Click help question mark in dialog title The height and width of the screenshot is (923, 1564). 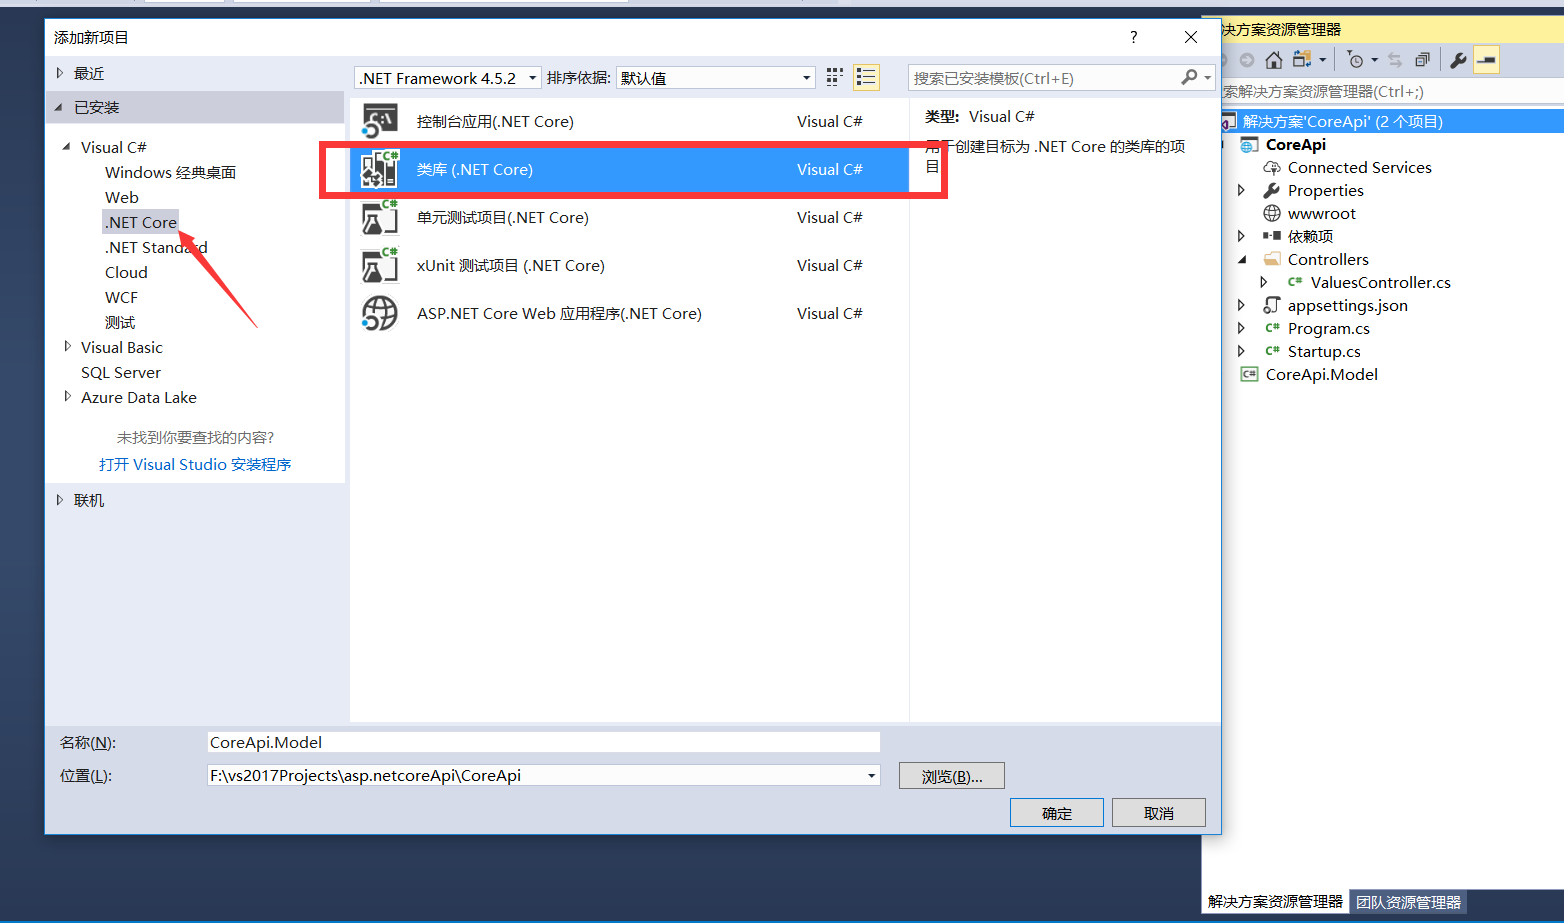coord(1133,37)
